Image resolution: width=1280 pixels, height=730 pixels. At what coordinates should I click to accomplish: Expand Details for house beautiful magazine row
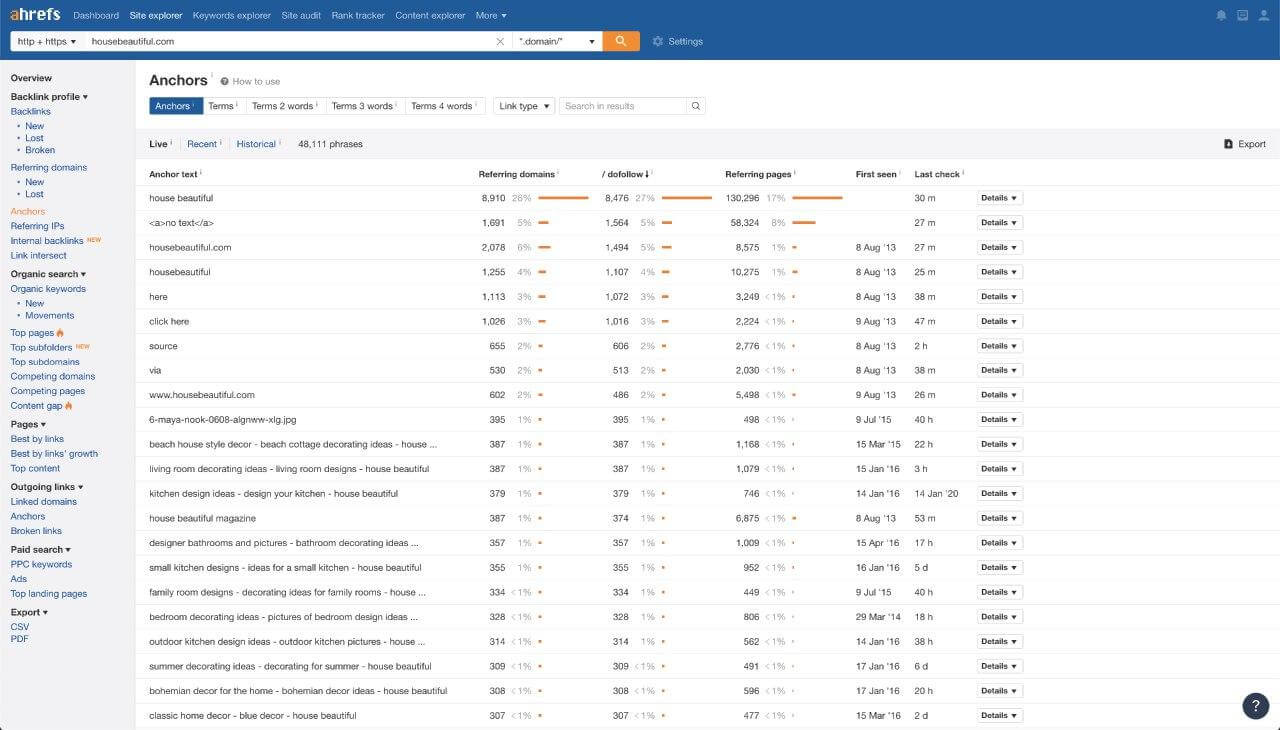(x=999, y=518)
